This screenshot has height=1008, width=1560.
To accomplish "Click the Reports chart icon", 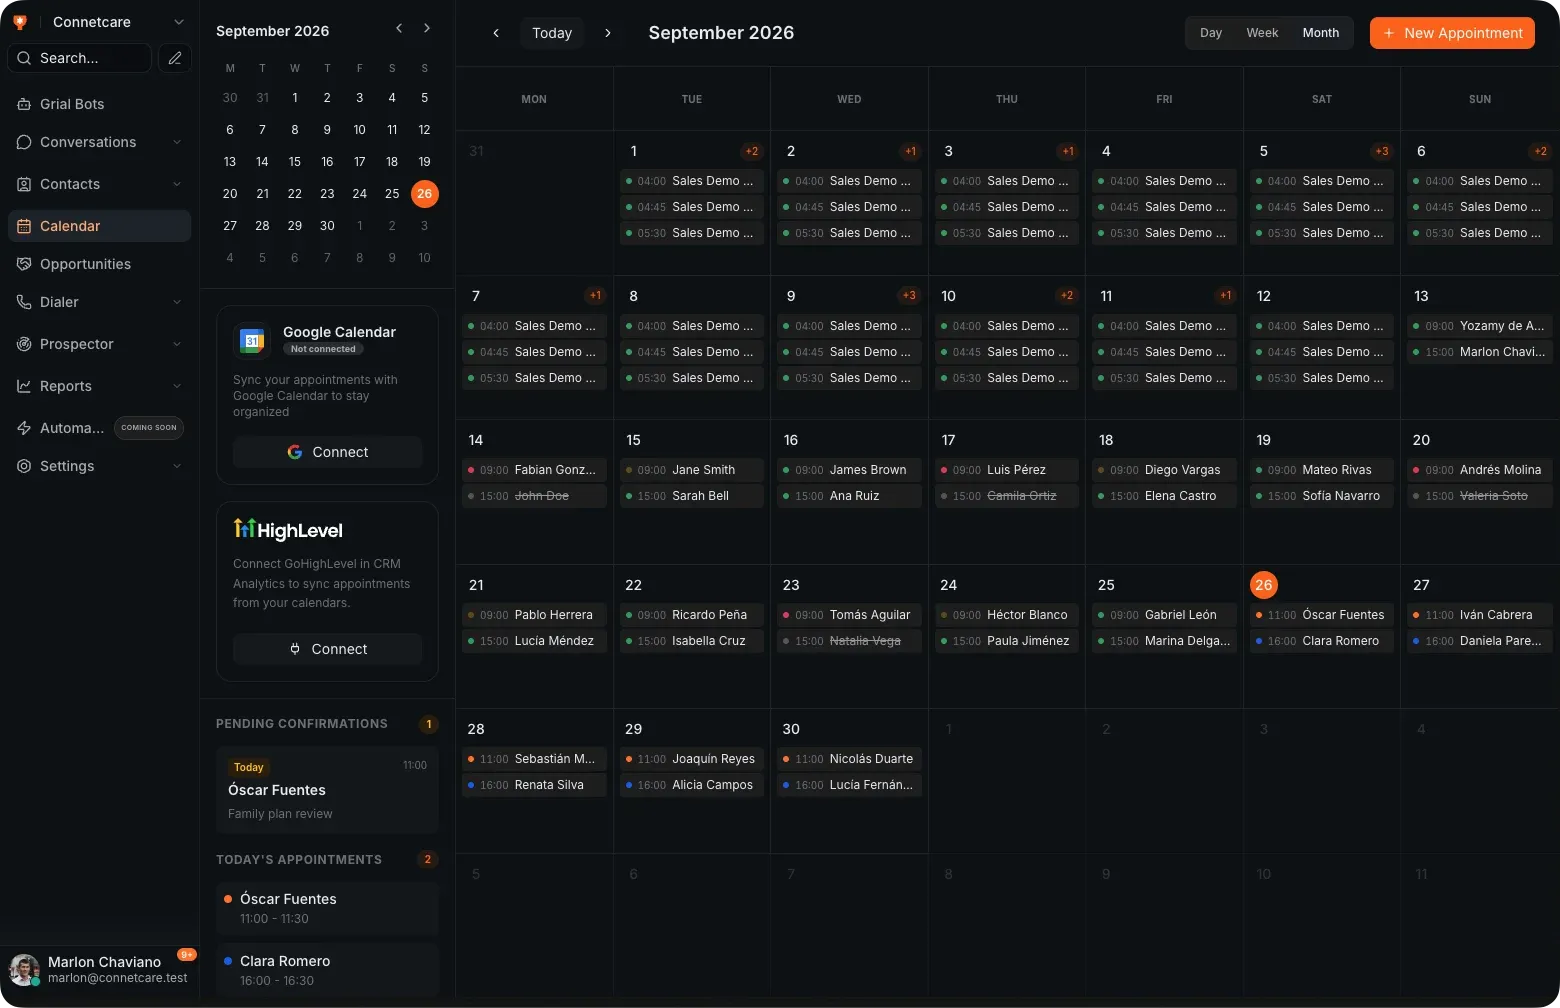I will [24, 386].
